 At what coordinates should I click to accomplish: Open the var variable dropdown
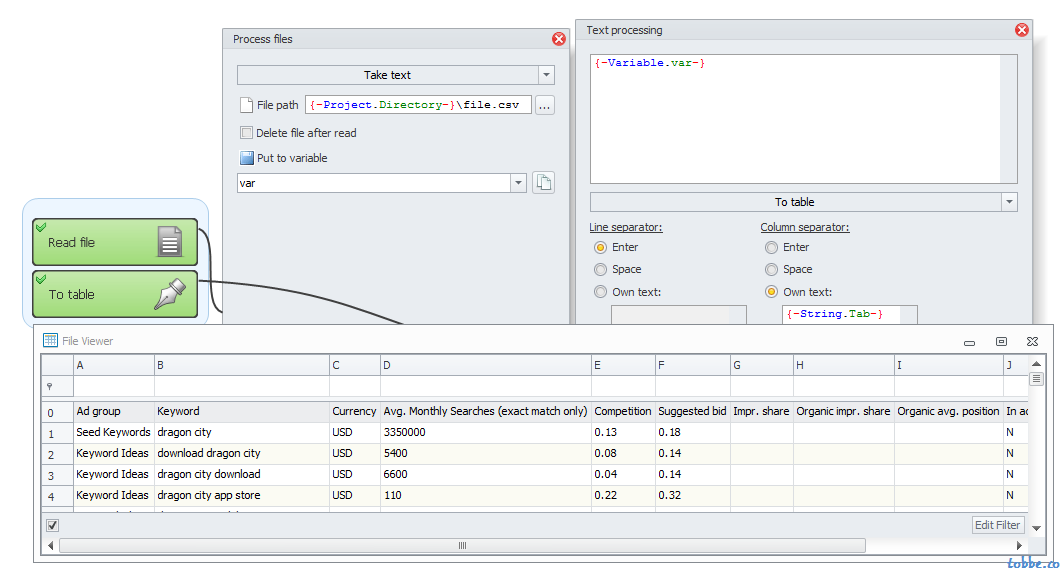(518, 183)
